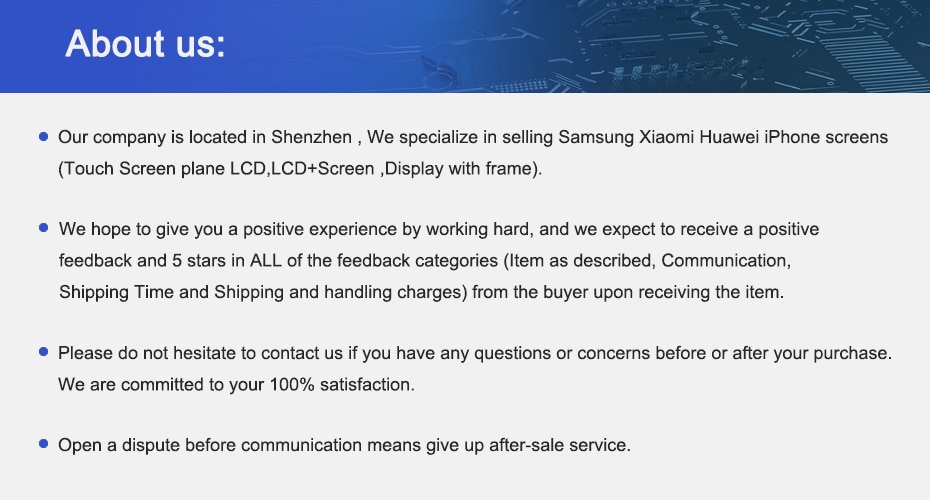
Task: Click the text 'Our company is located in Shenzhen'
Action: click(205, 137)
